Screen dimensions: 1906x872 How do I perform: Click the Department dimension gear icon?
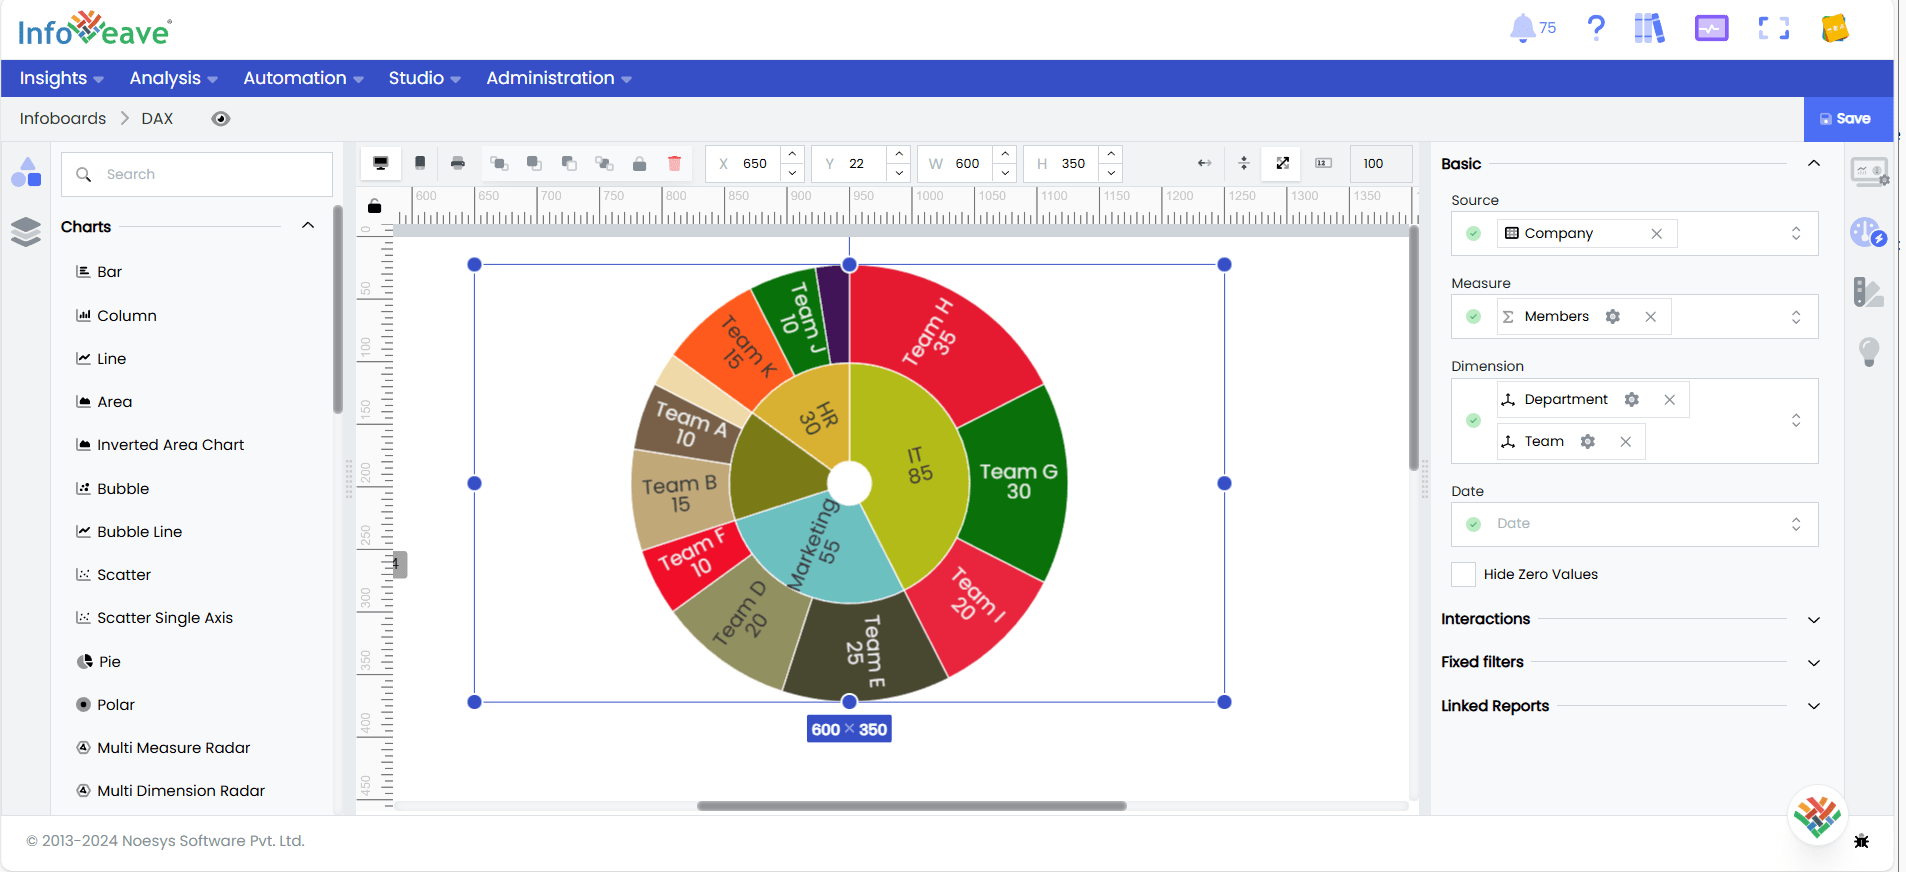(x=1632, y=399)
